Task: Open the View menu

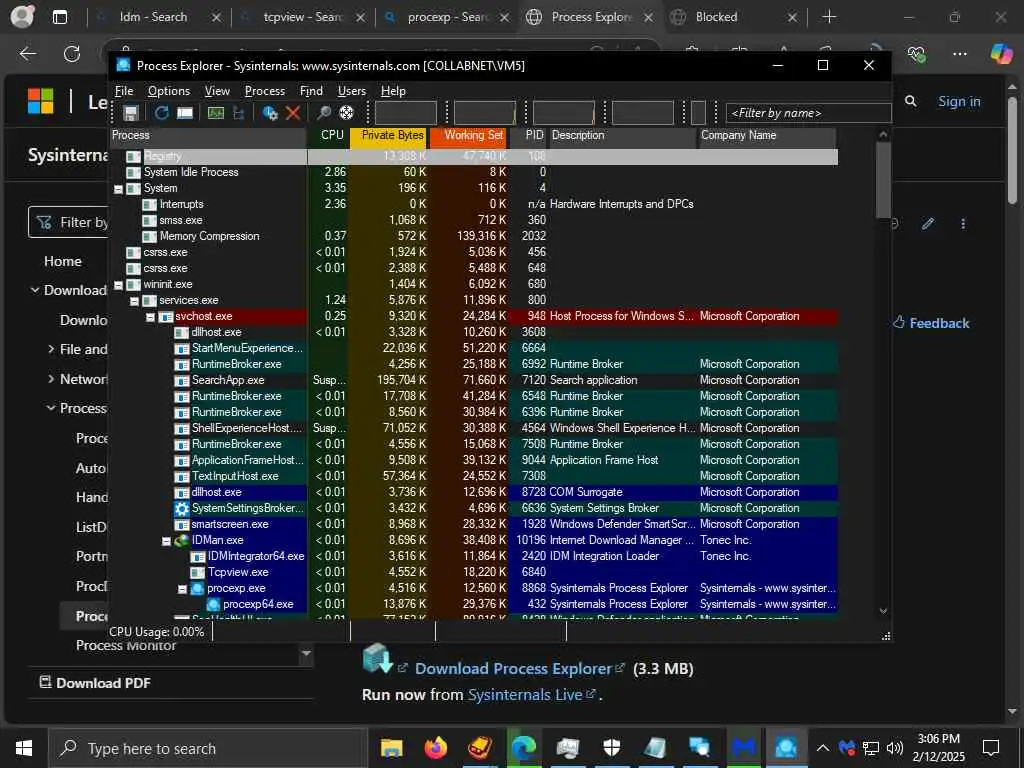Action: [217, 91]
